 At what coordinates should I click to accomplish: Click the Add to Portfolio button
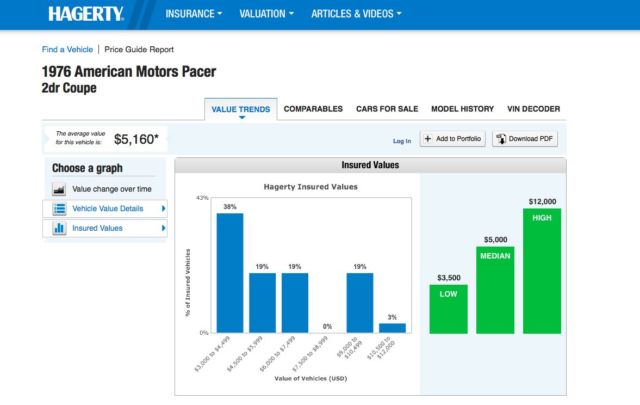tap(453, 139)
